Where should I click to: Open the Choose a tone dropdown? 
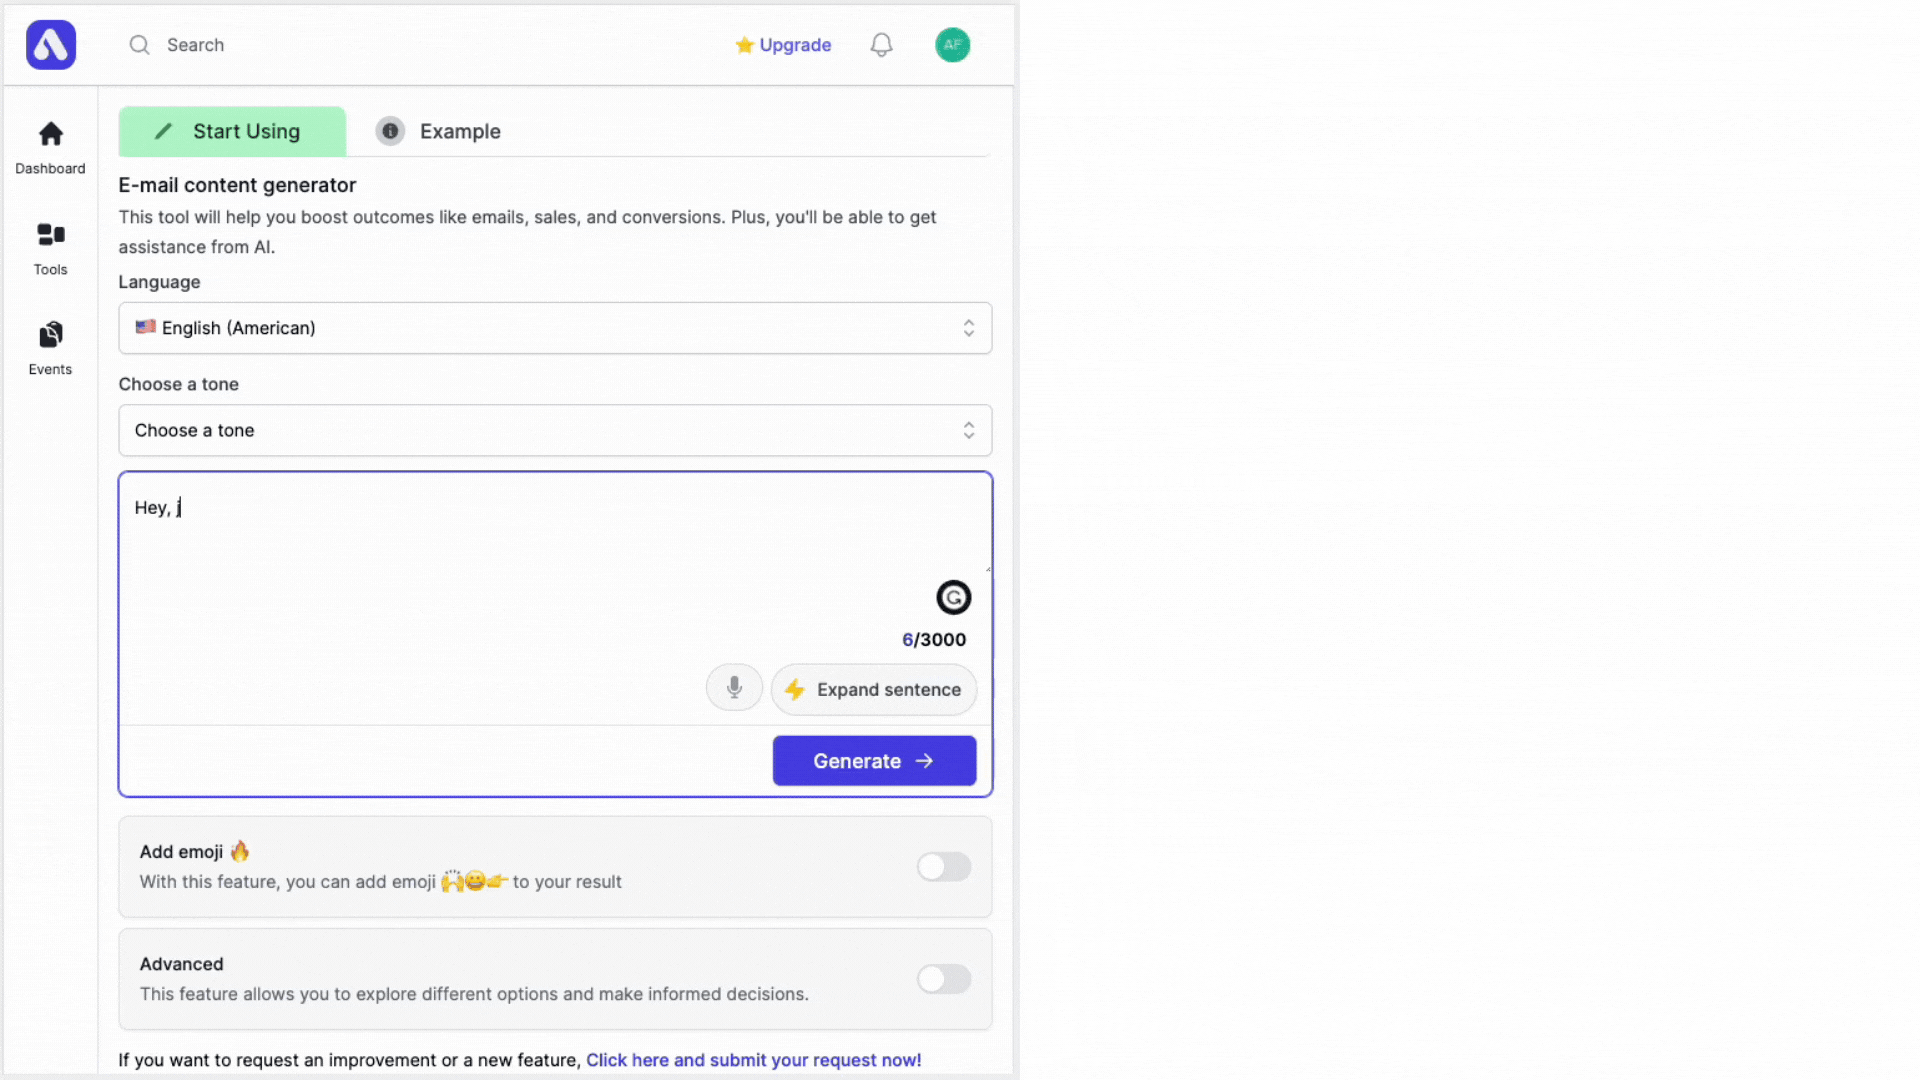tap(555, 430)
